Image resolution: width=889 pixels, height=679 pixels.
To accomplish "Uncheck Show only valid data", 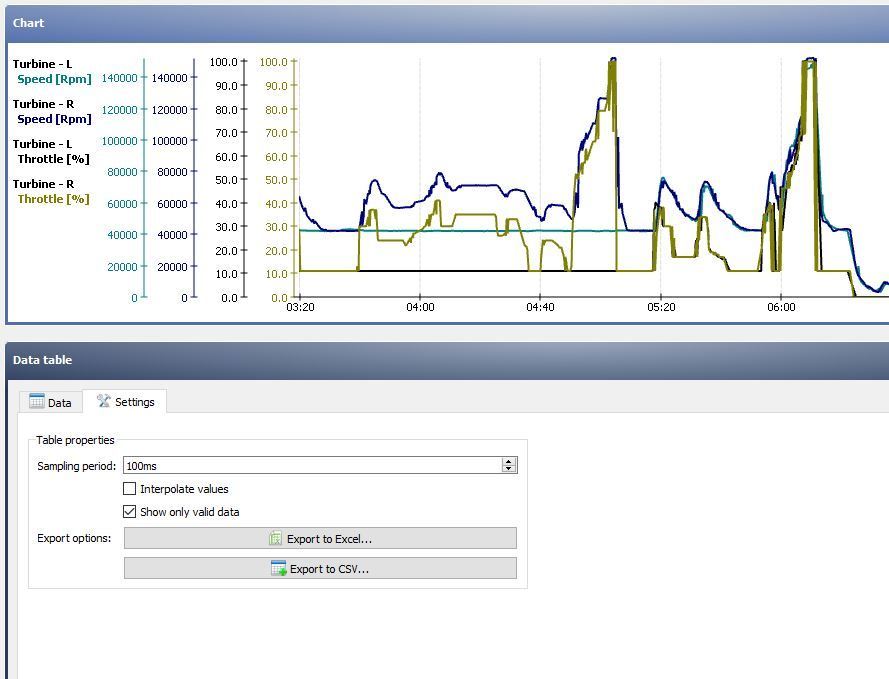I will point(130,512).
